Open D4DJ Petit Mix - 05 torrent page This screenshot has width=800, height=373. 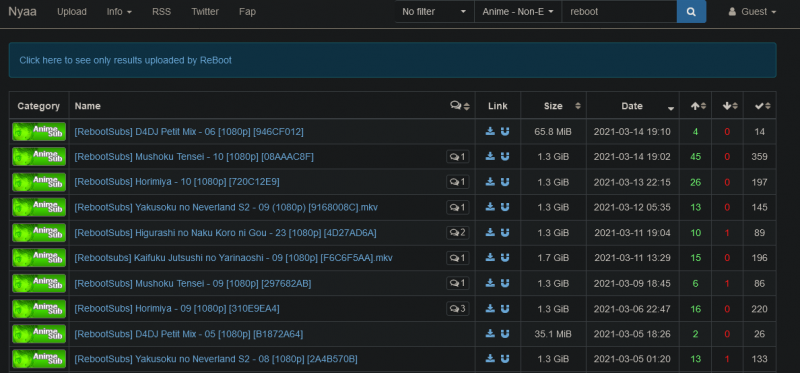click(189, 334)
